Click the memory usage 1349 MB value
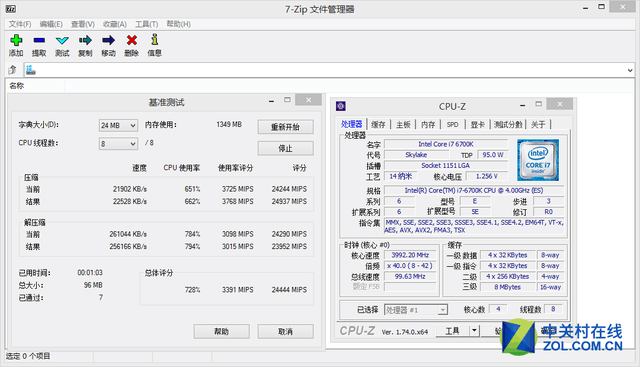This screenshot has height=367, width=640. pyautogui.click(x=229, y=124)
